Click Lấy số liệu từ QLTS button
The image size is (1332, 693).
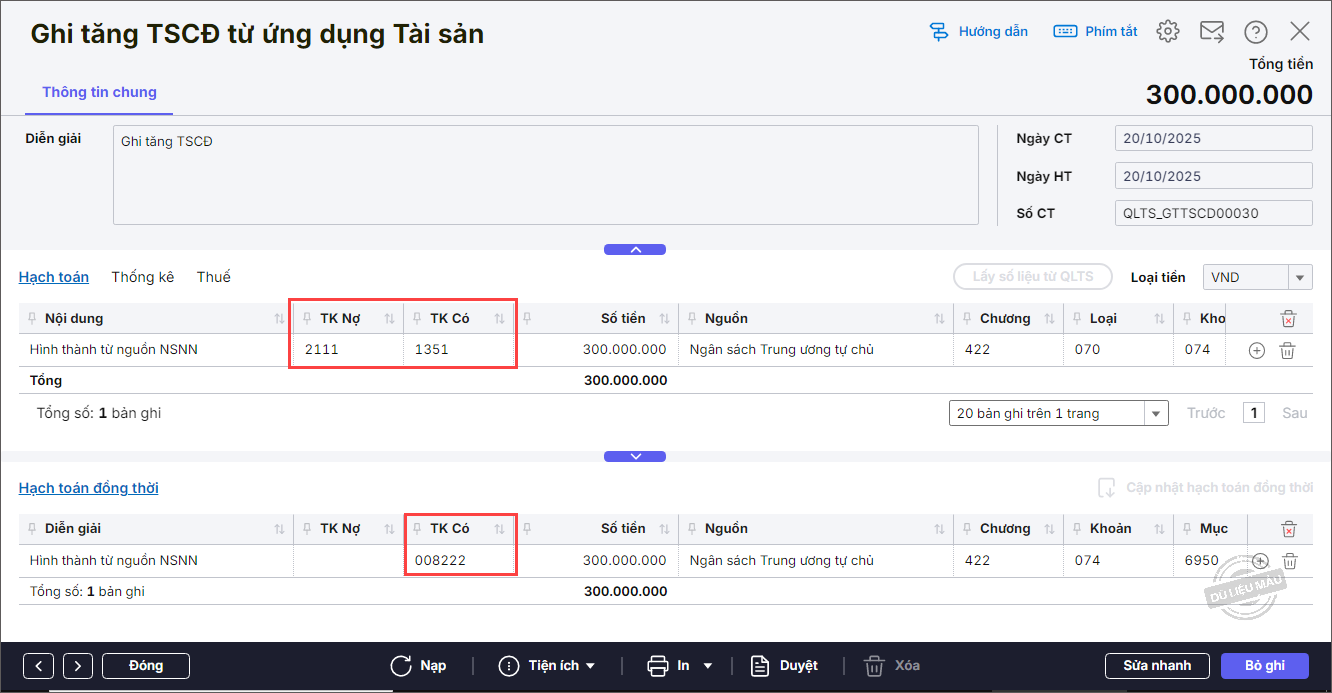point(1032,277)
